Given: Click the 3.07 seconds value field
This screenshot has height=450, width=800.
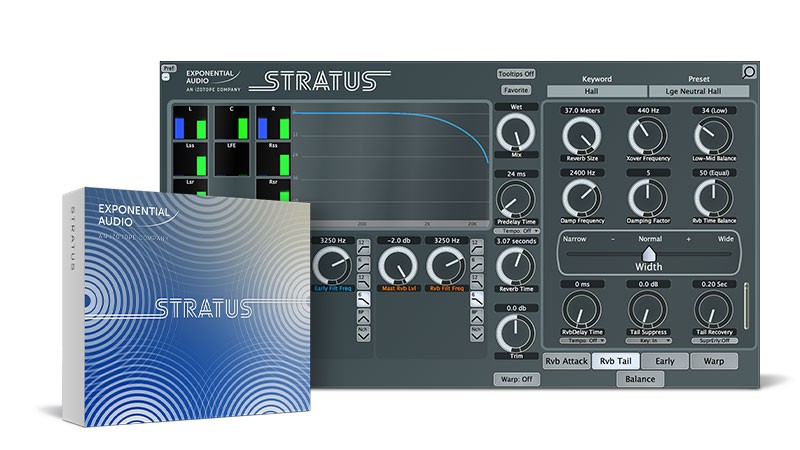Looking at the screenshot, I should click(x=516, y=241).
